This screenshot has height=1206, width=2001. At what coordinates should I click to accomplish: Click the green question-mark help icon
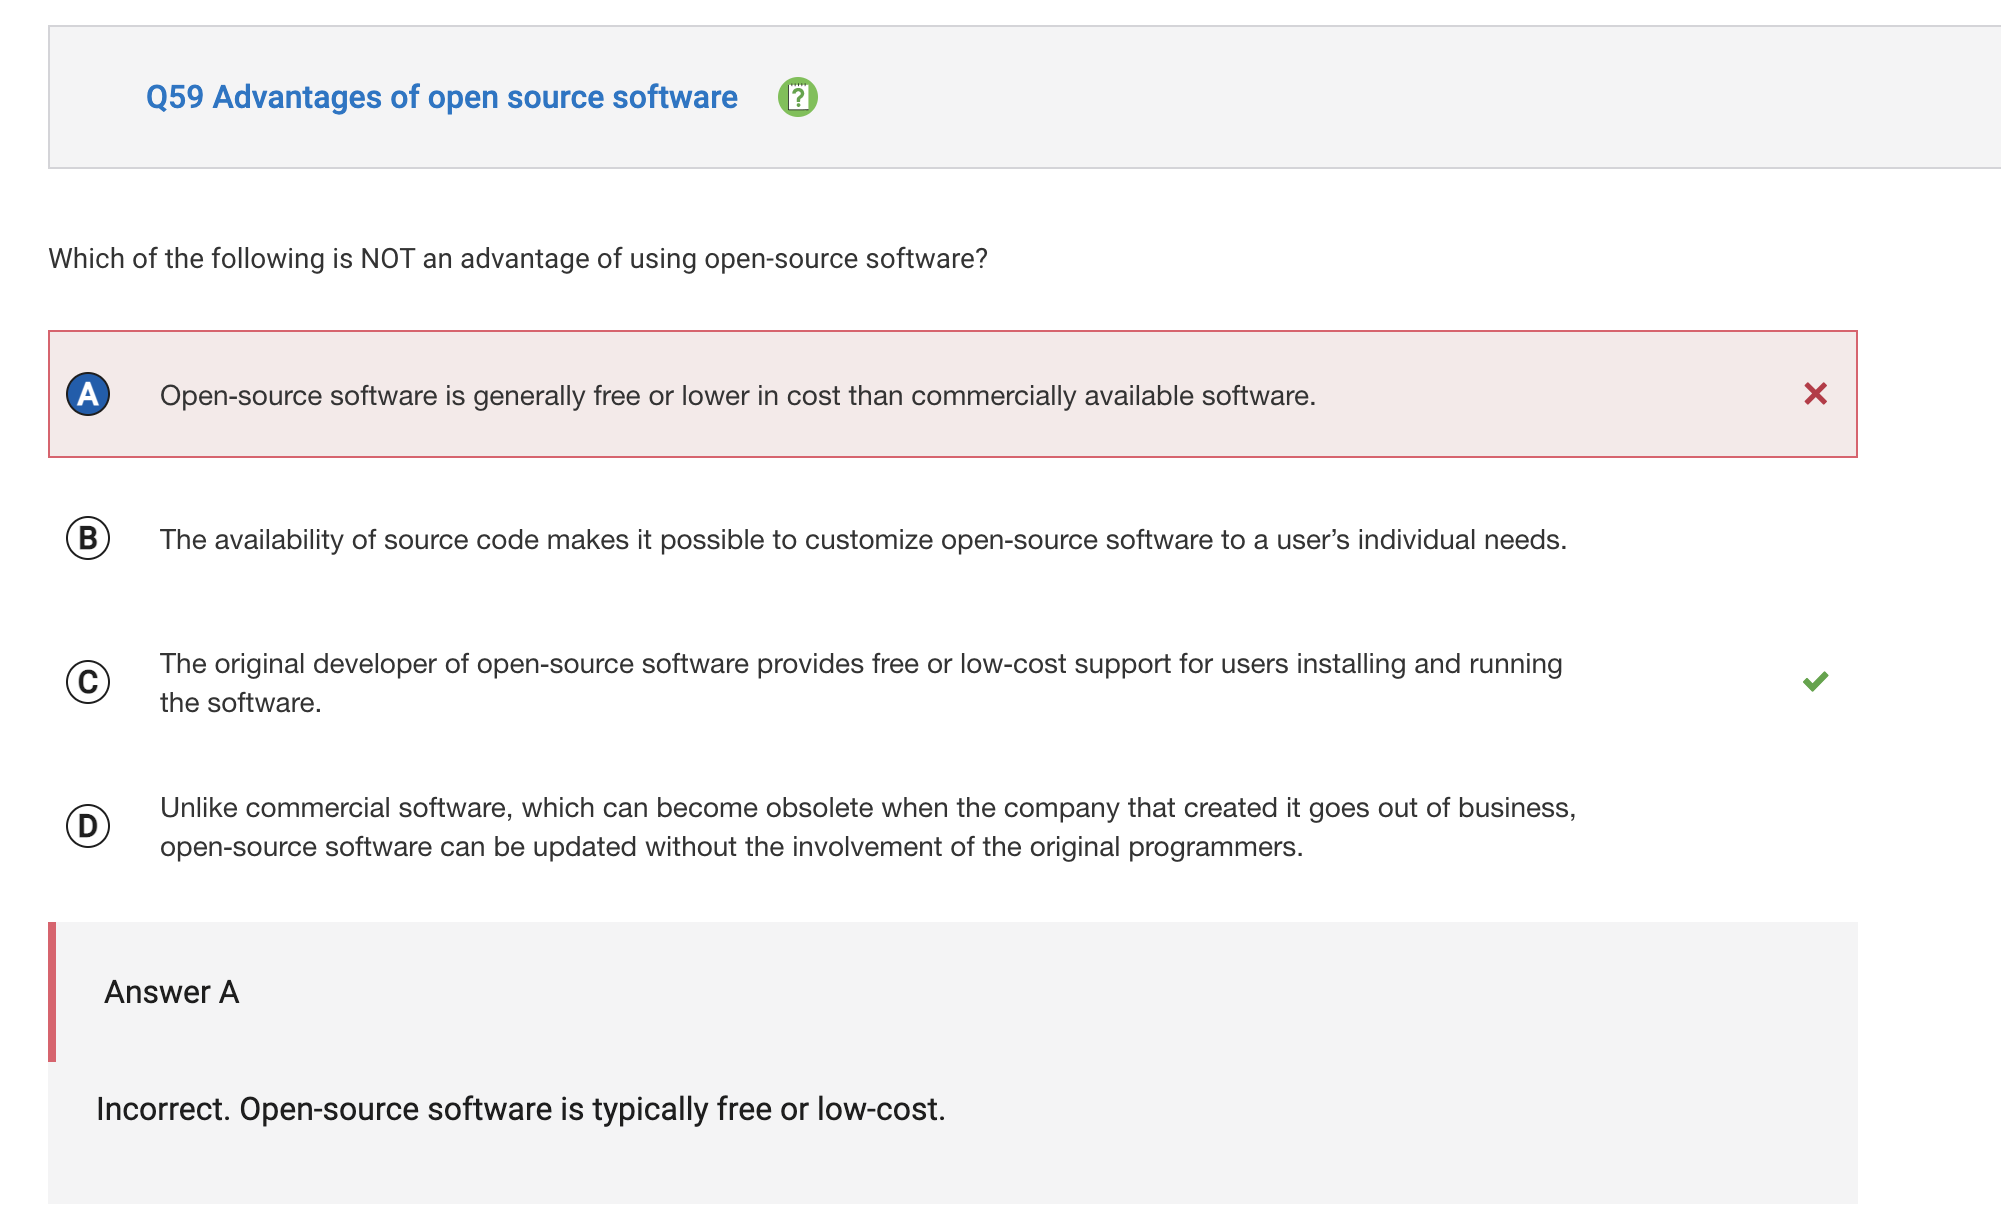click(797, 97)
